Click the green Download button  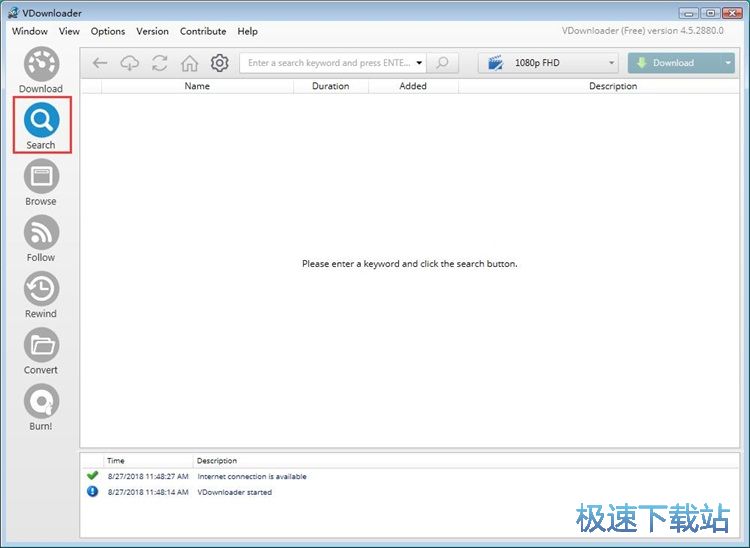click(674, 63)
